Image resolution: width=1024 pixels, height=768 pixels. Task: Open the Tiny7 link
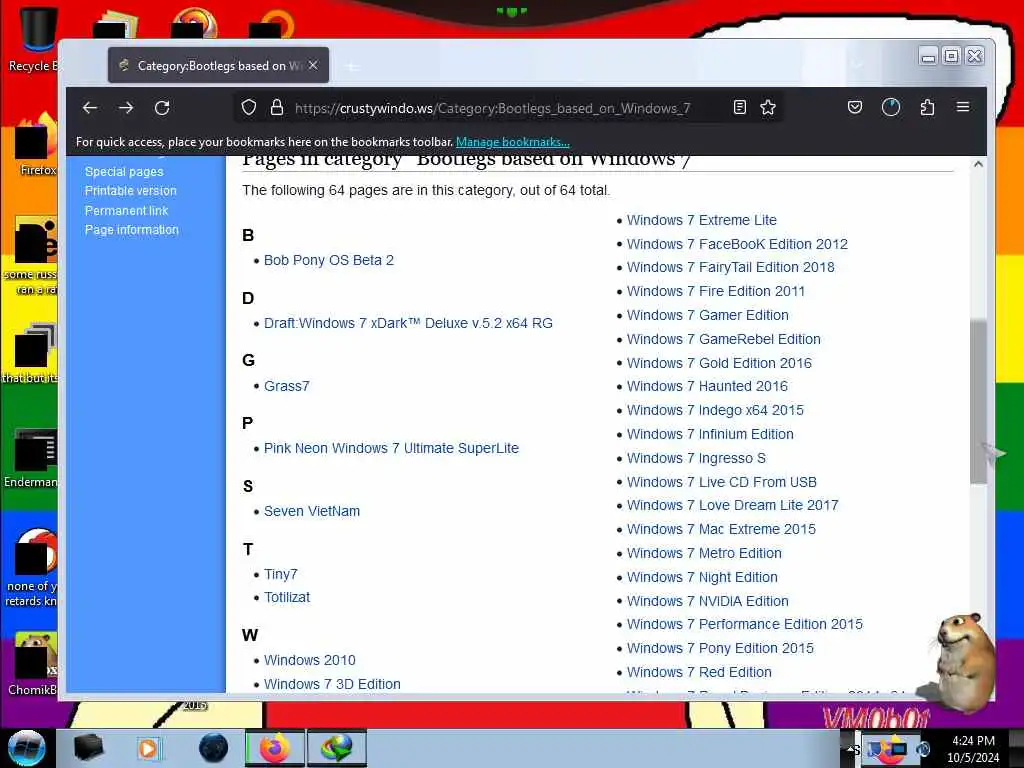point(281,574)
